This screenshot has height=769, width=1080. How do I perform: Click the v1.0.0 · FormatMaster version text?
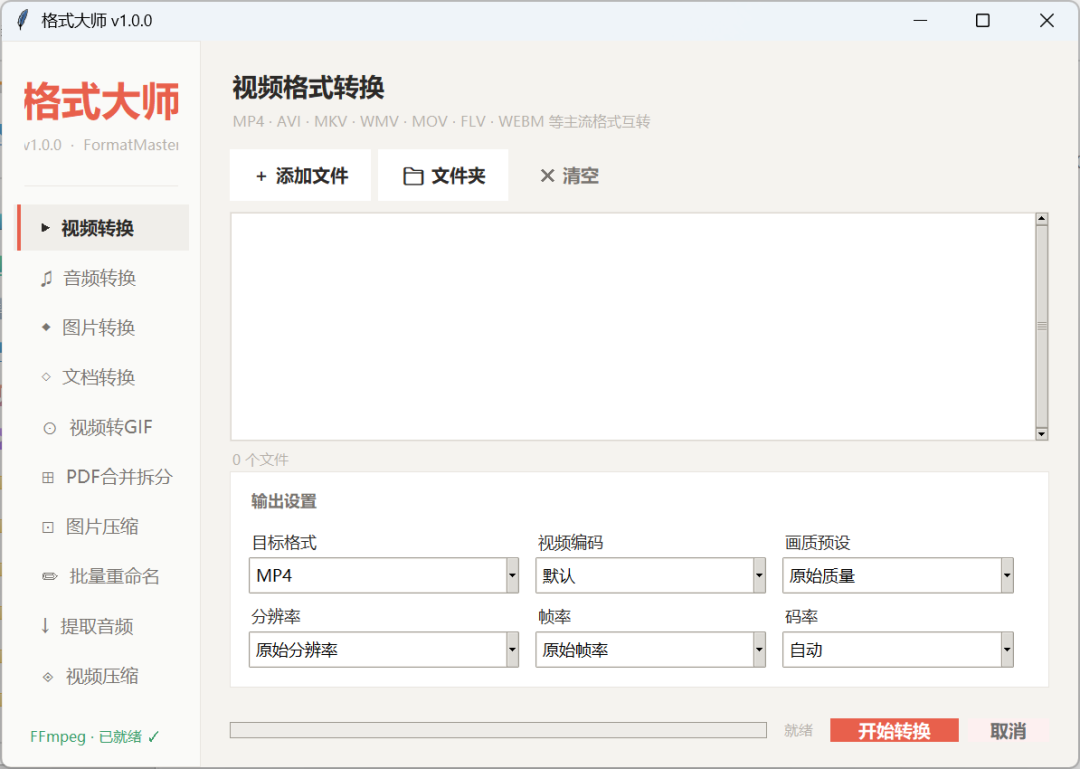point(101,145)
